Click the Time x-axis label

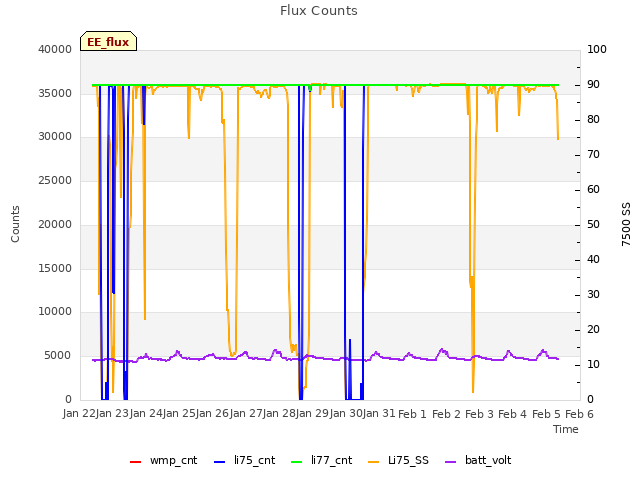[x=566, y=429]
